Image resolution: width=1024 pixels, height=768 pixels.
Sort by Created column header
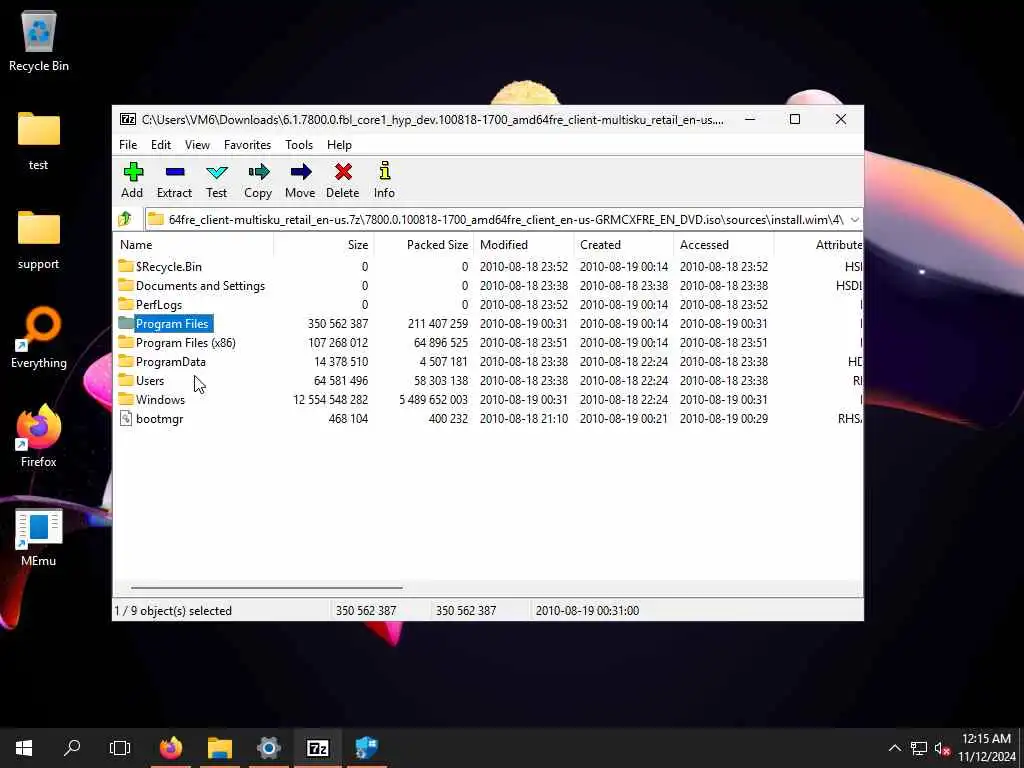(x=623, y=245)
